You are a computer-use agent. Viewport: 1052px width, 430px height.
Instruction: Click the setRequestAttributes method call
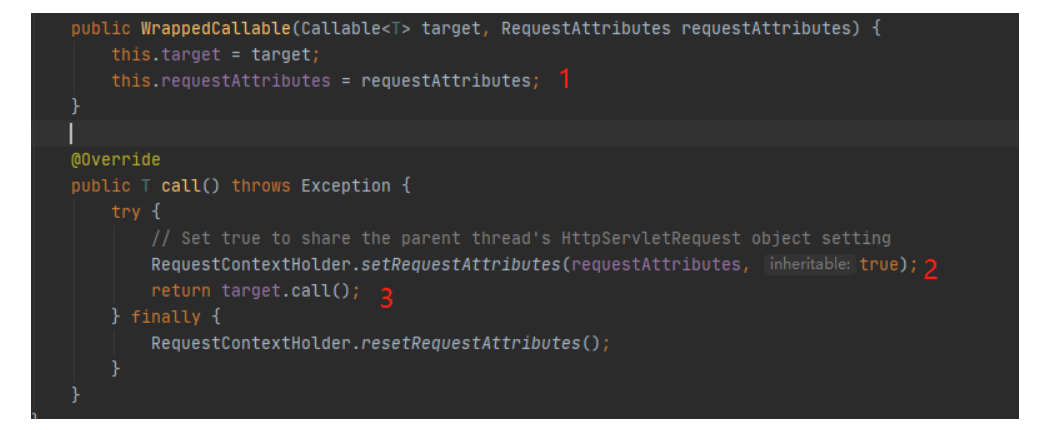pyautogui.click(x=460, y=264)
